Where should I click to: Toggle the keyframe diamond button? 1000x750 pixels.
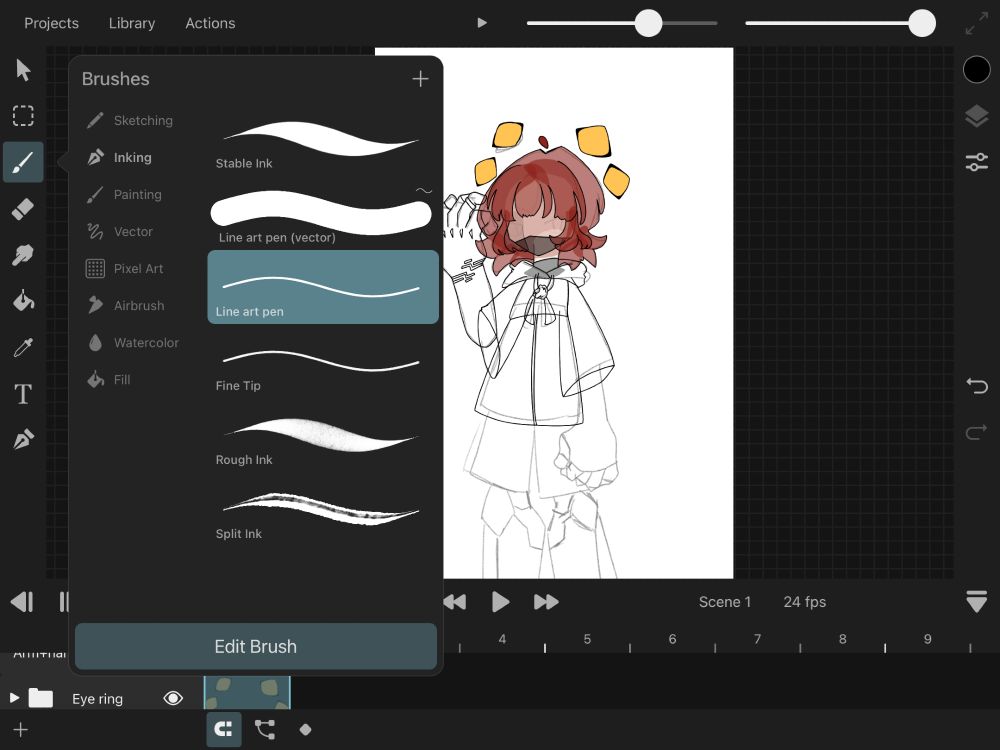(x=305, y=729)
